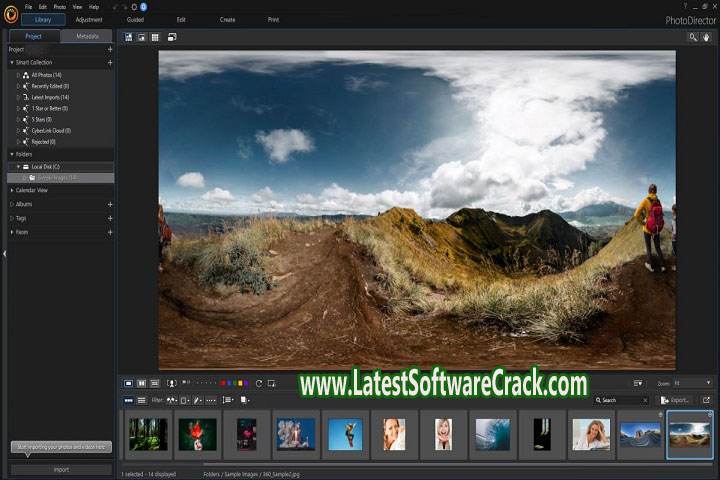Add a new project with plus icon
The image size is (720, 480).
110,49
